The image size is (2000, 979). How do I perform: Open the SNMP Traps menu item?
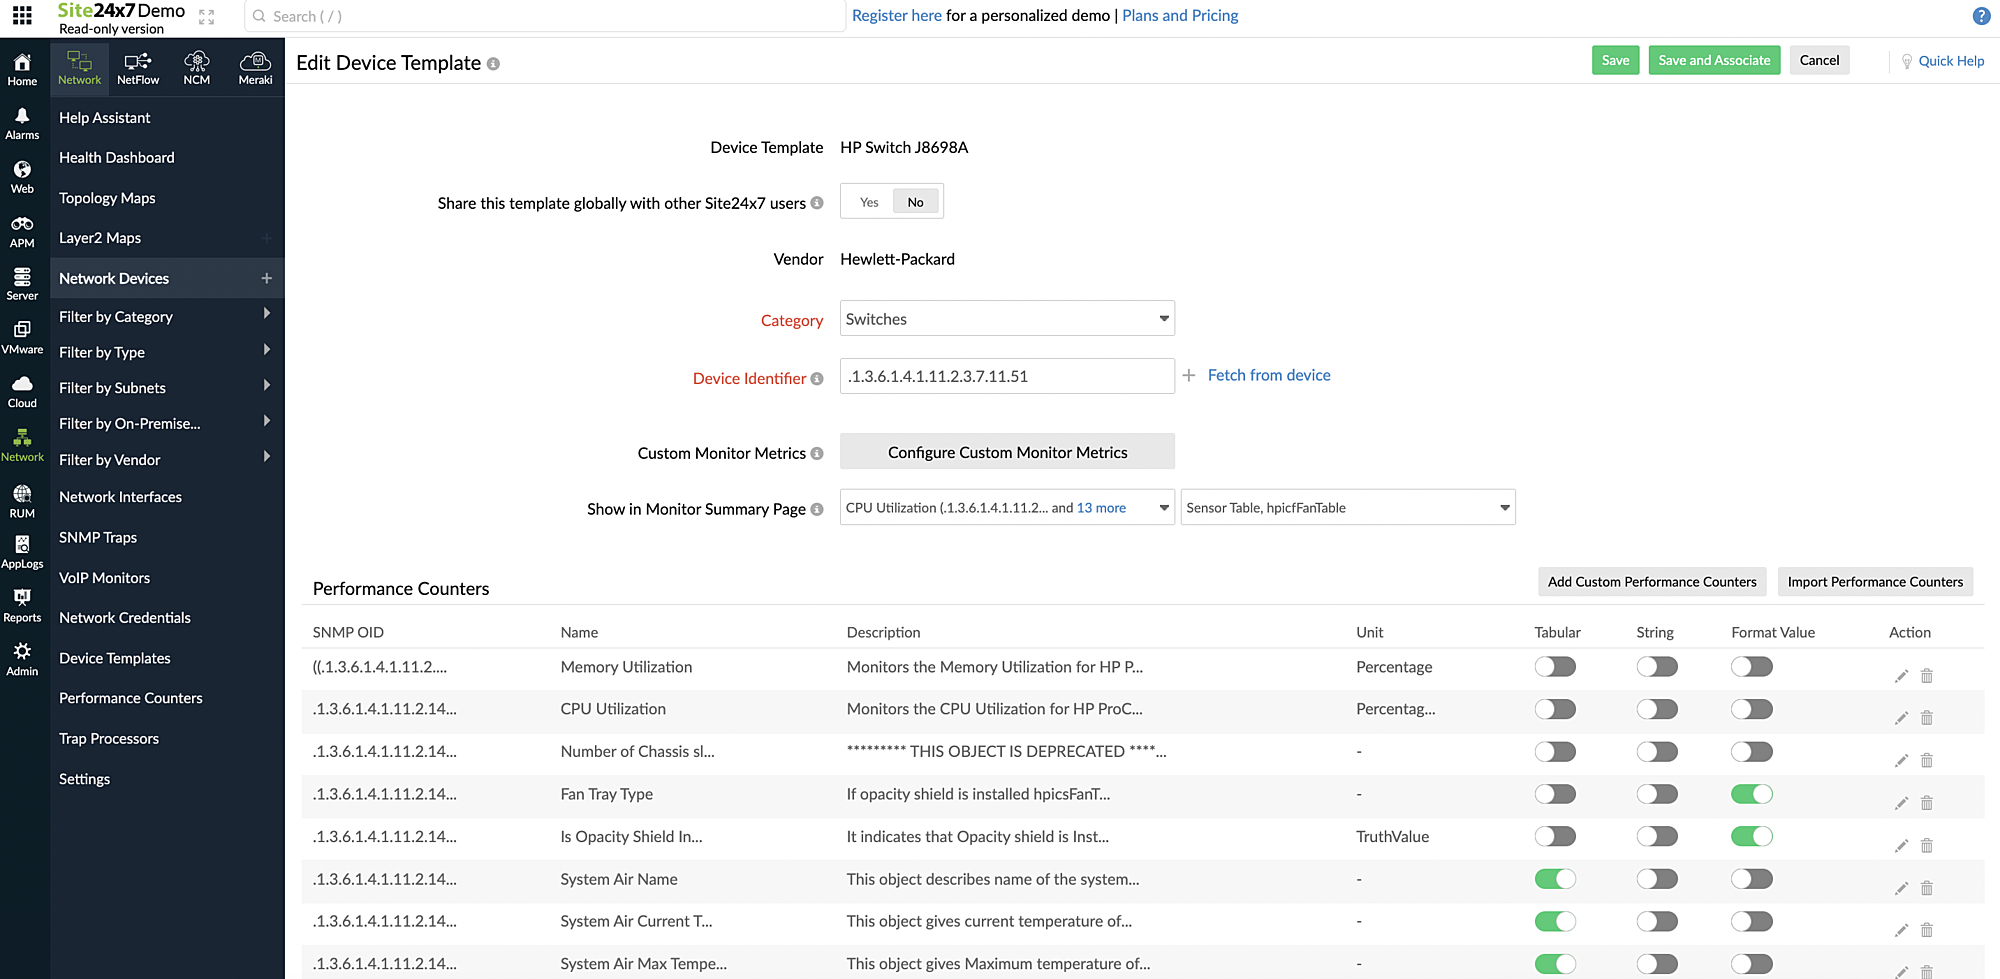[97, 537]
